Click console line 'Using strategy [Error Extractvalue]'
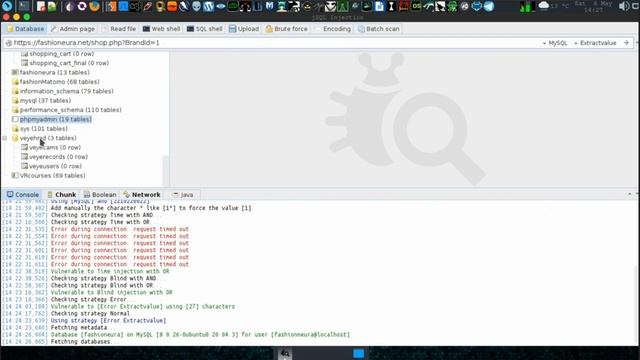 [x=108, y=320]
